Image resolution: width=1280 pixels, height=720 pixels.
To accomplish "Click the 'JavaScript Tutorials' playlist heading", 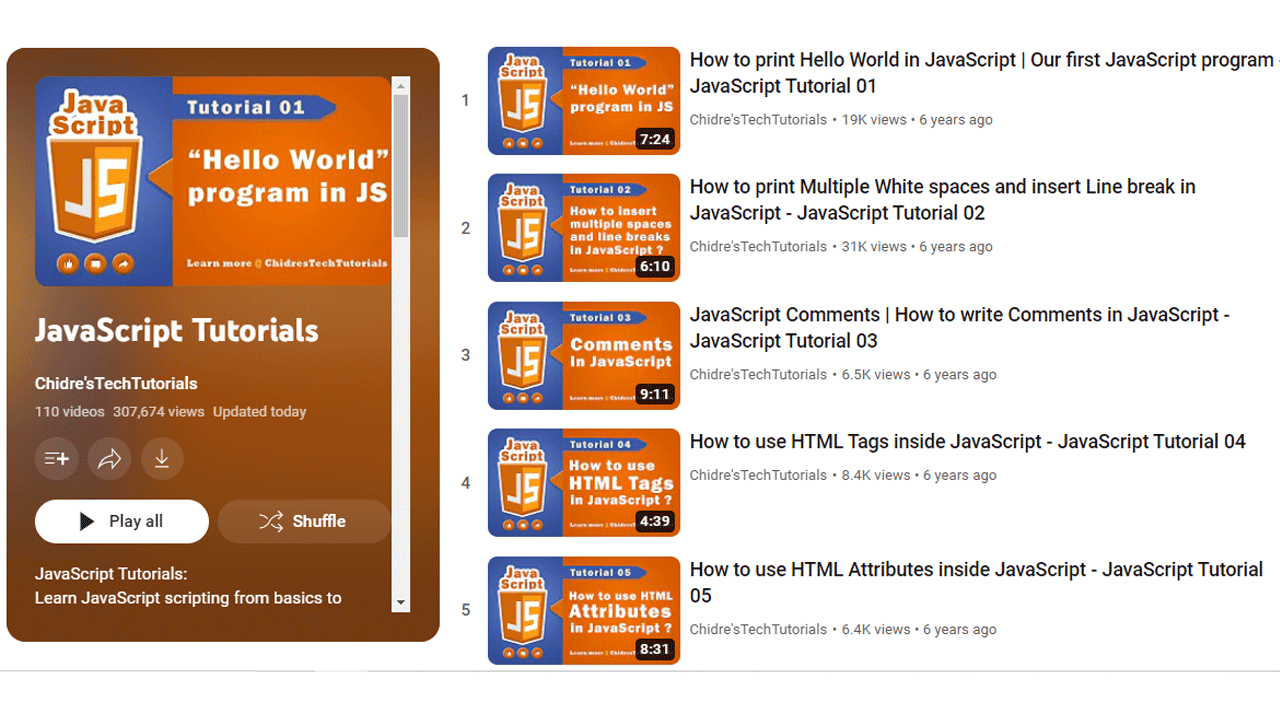I will (177, 331).
